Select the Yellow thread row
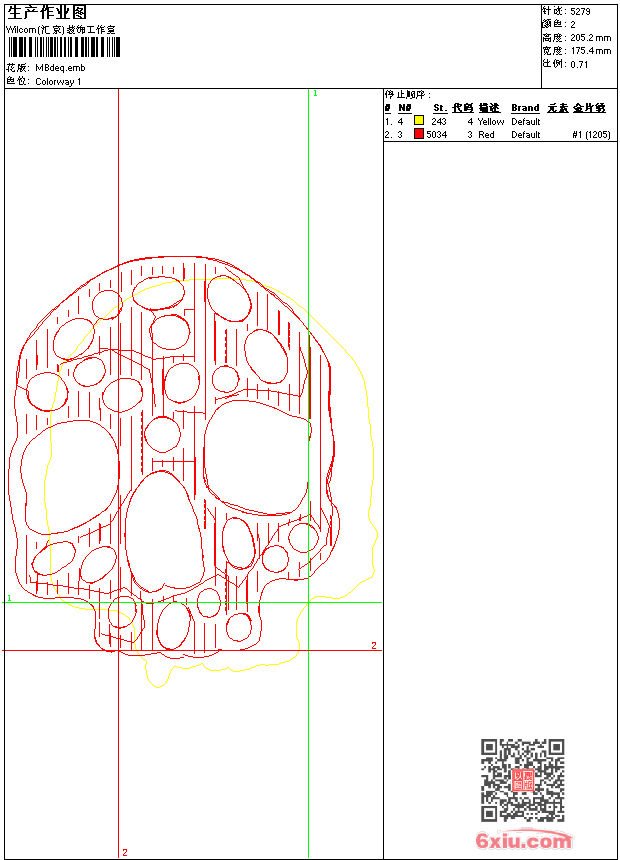The width and height of the screenshot is (620, 860). pyautogui.click(x=491, y=121)
